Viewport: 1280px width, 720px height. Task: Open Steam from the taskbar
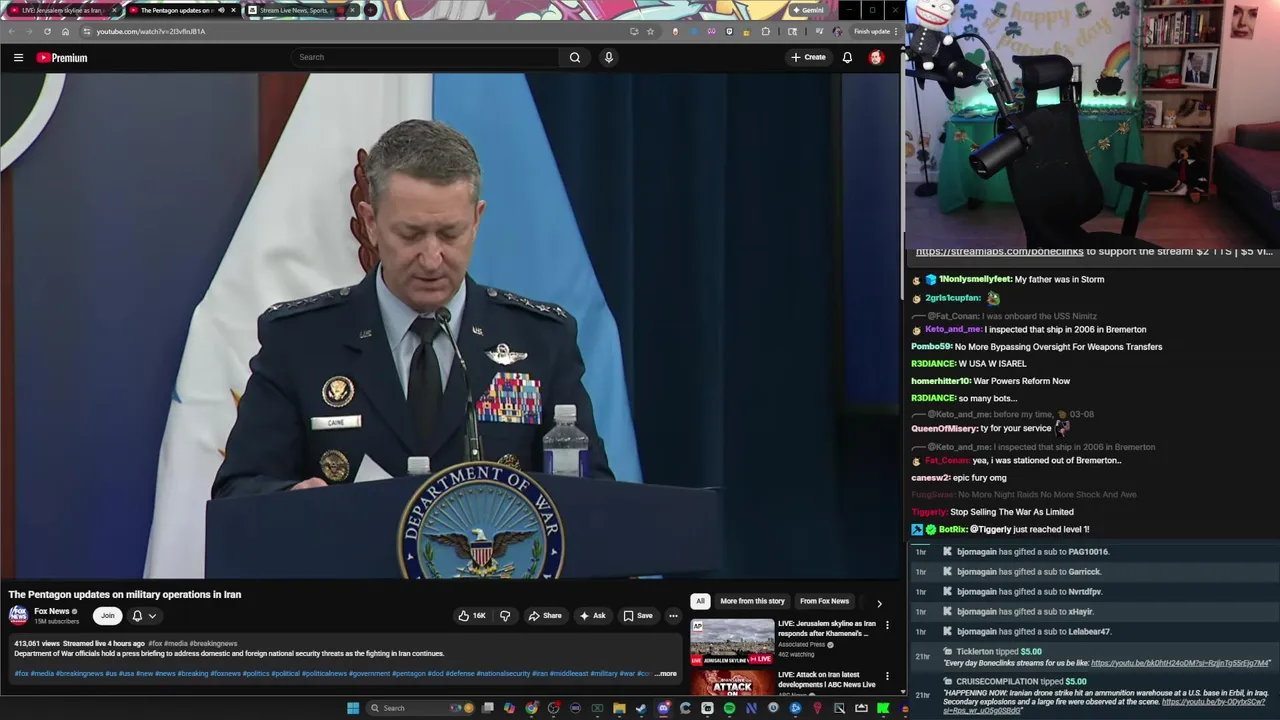pyautogui.click(x=641, y=708)
